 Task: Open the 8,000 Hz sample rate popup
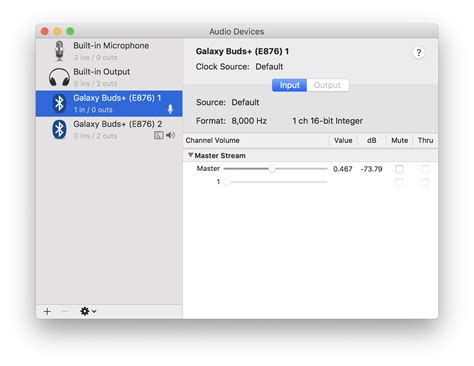click(x=249, y=121)
